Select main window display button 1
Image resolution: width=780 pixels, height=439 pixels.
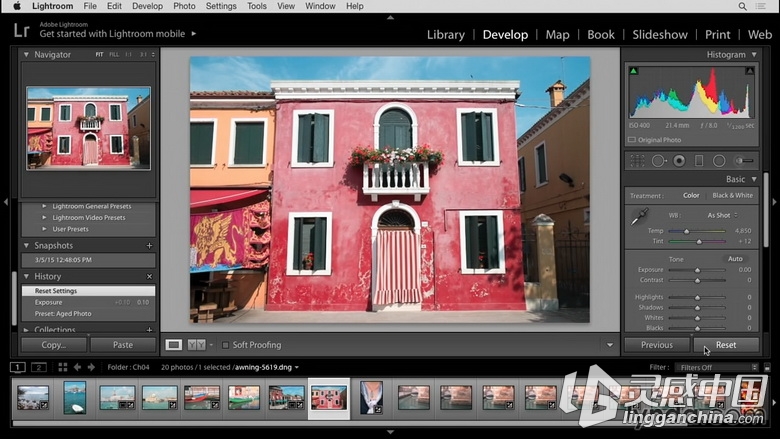pos(17,367)
